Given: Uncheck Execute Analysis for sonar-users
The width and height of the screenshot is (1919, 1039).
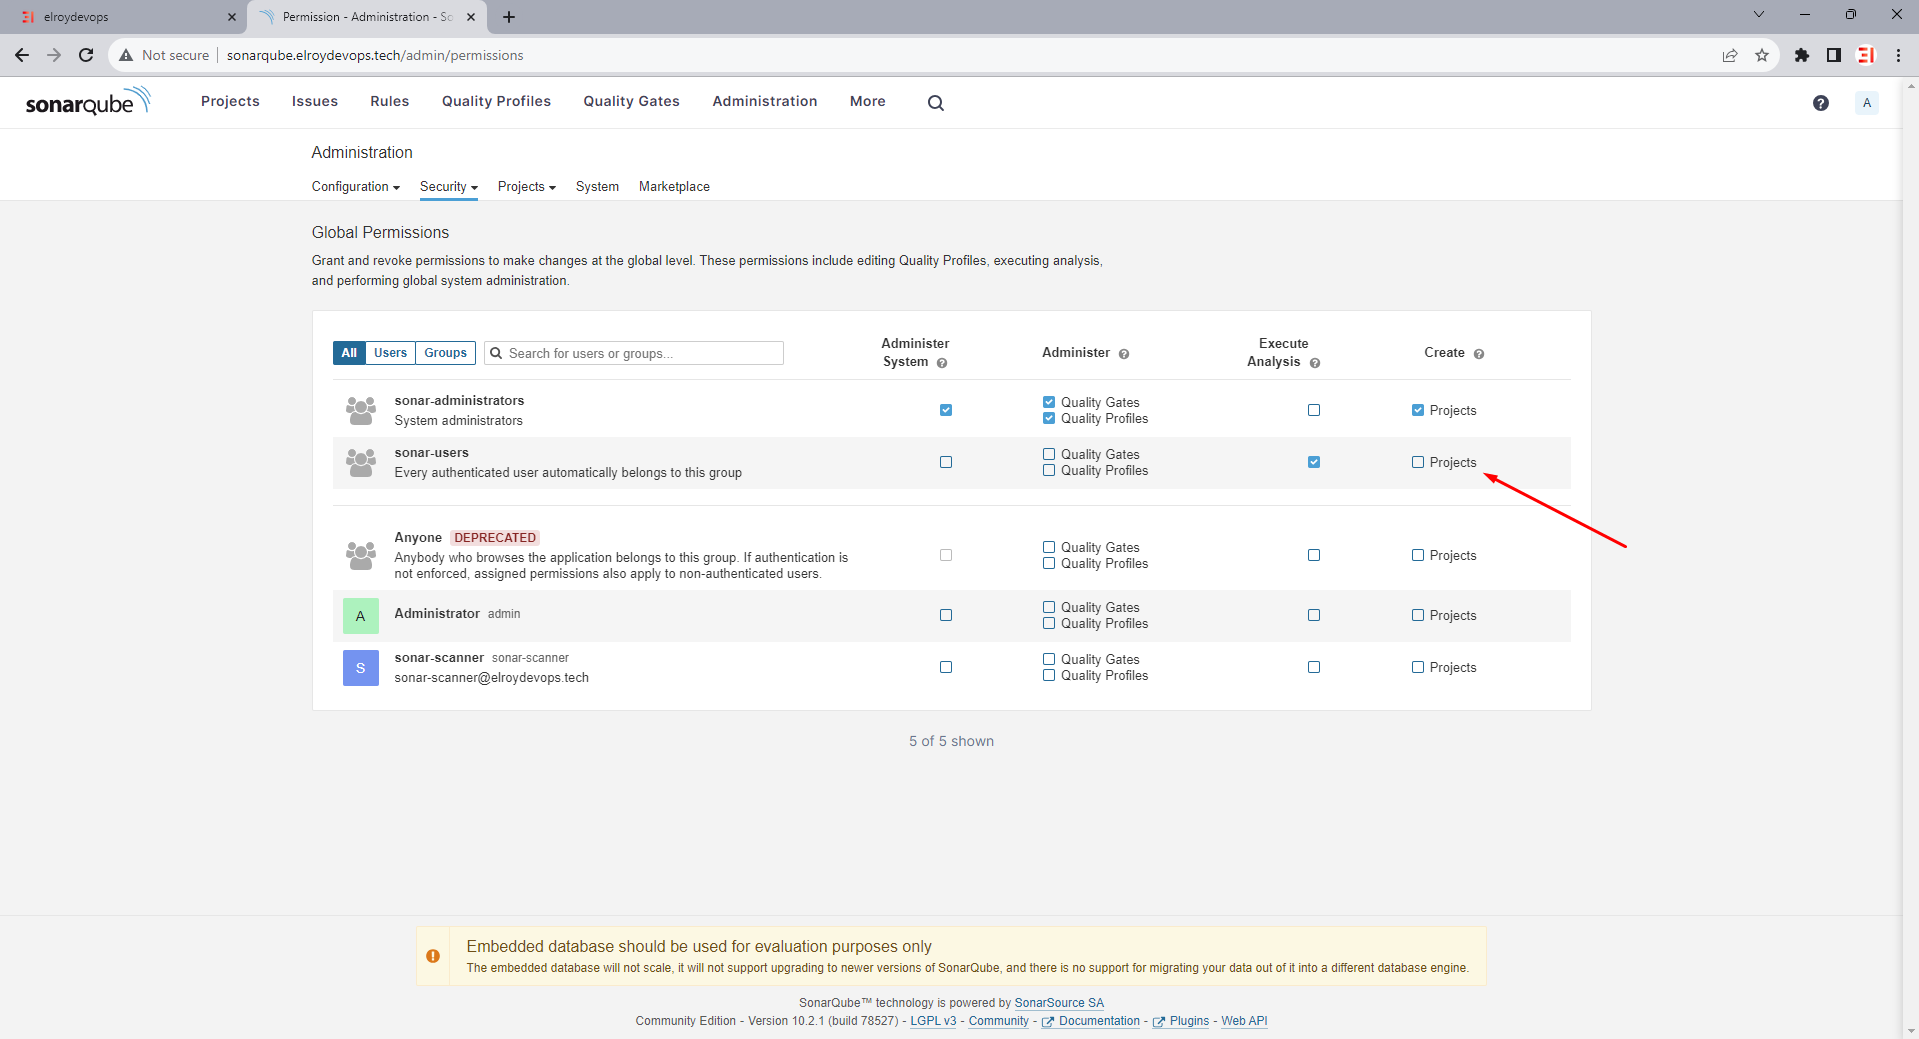Looking at the screenshot, I should (1314, 462).
